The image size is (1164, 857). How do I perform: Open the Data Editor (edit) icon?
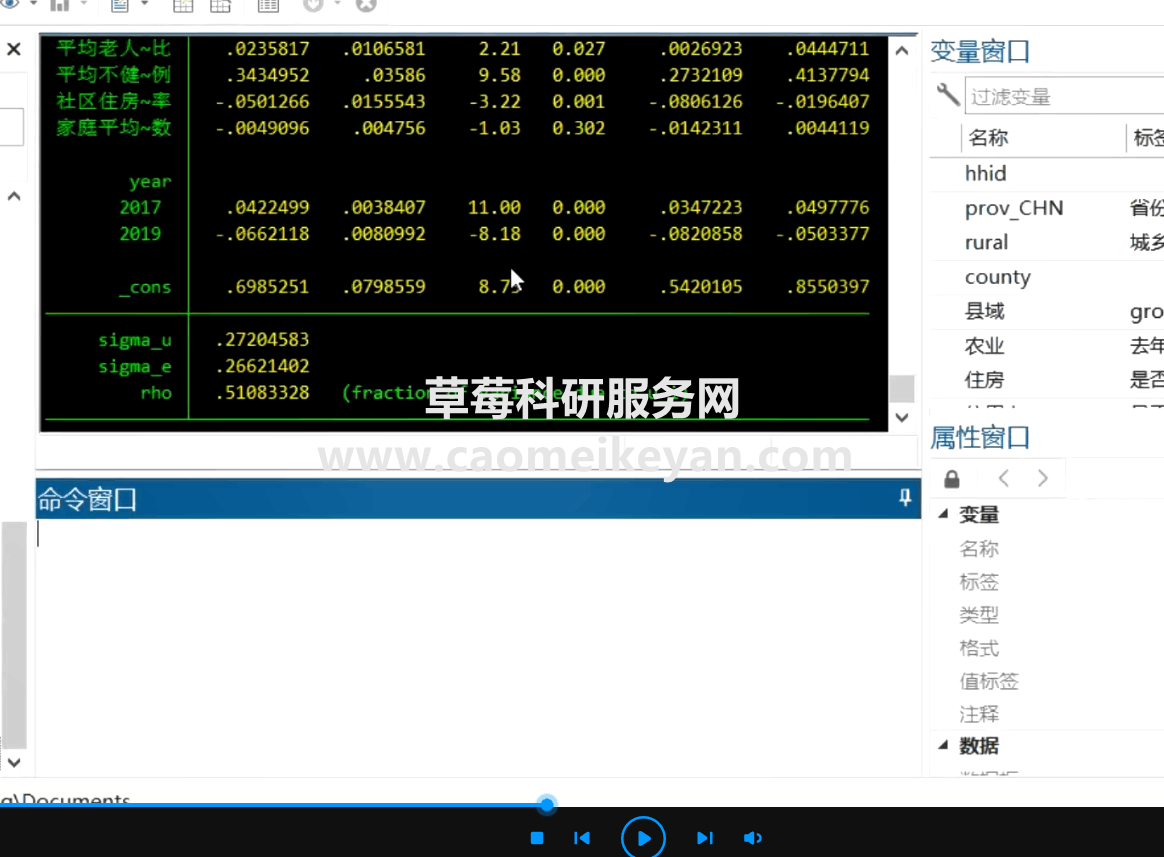[x=183, y=5]
